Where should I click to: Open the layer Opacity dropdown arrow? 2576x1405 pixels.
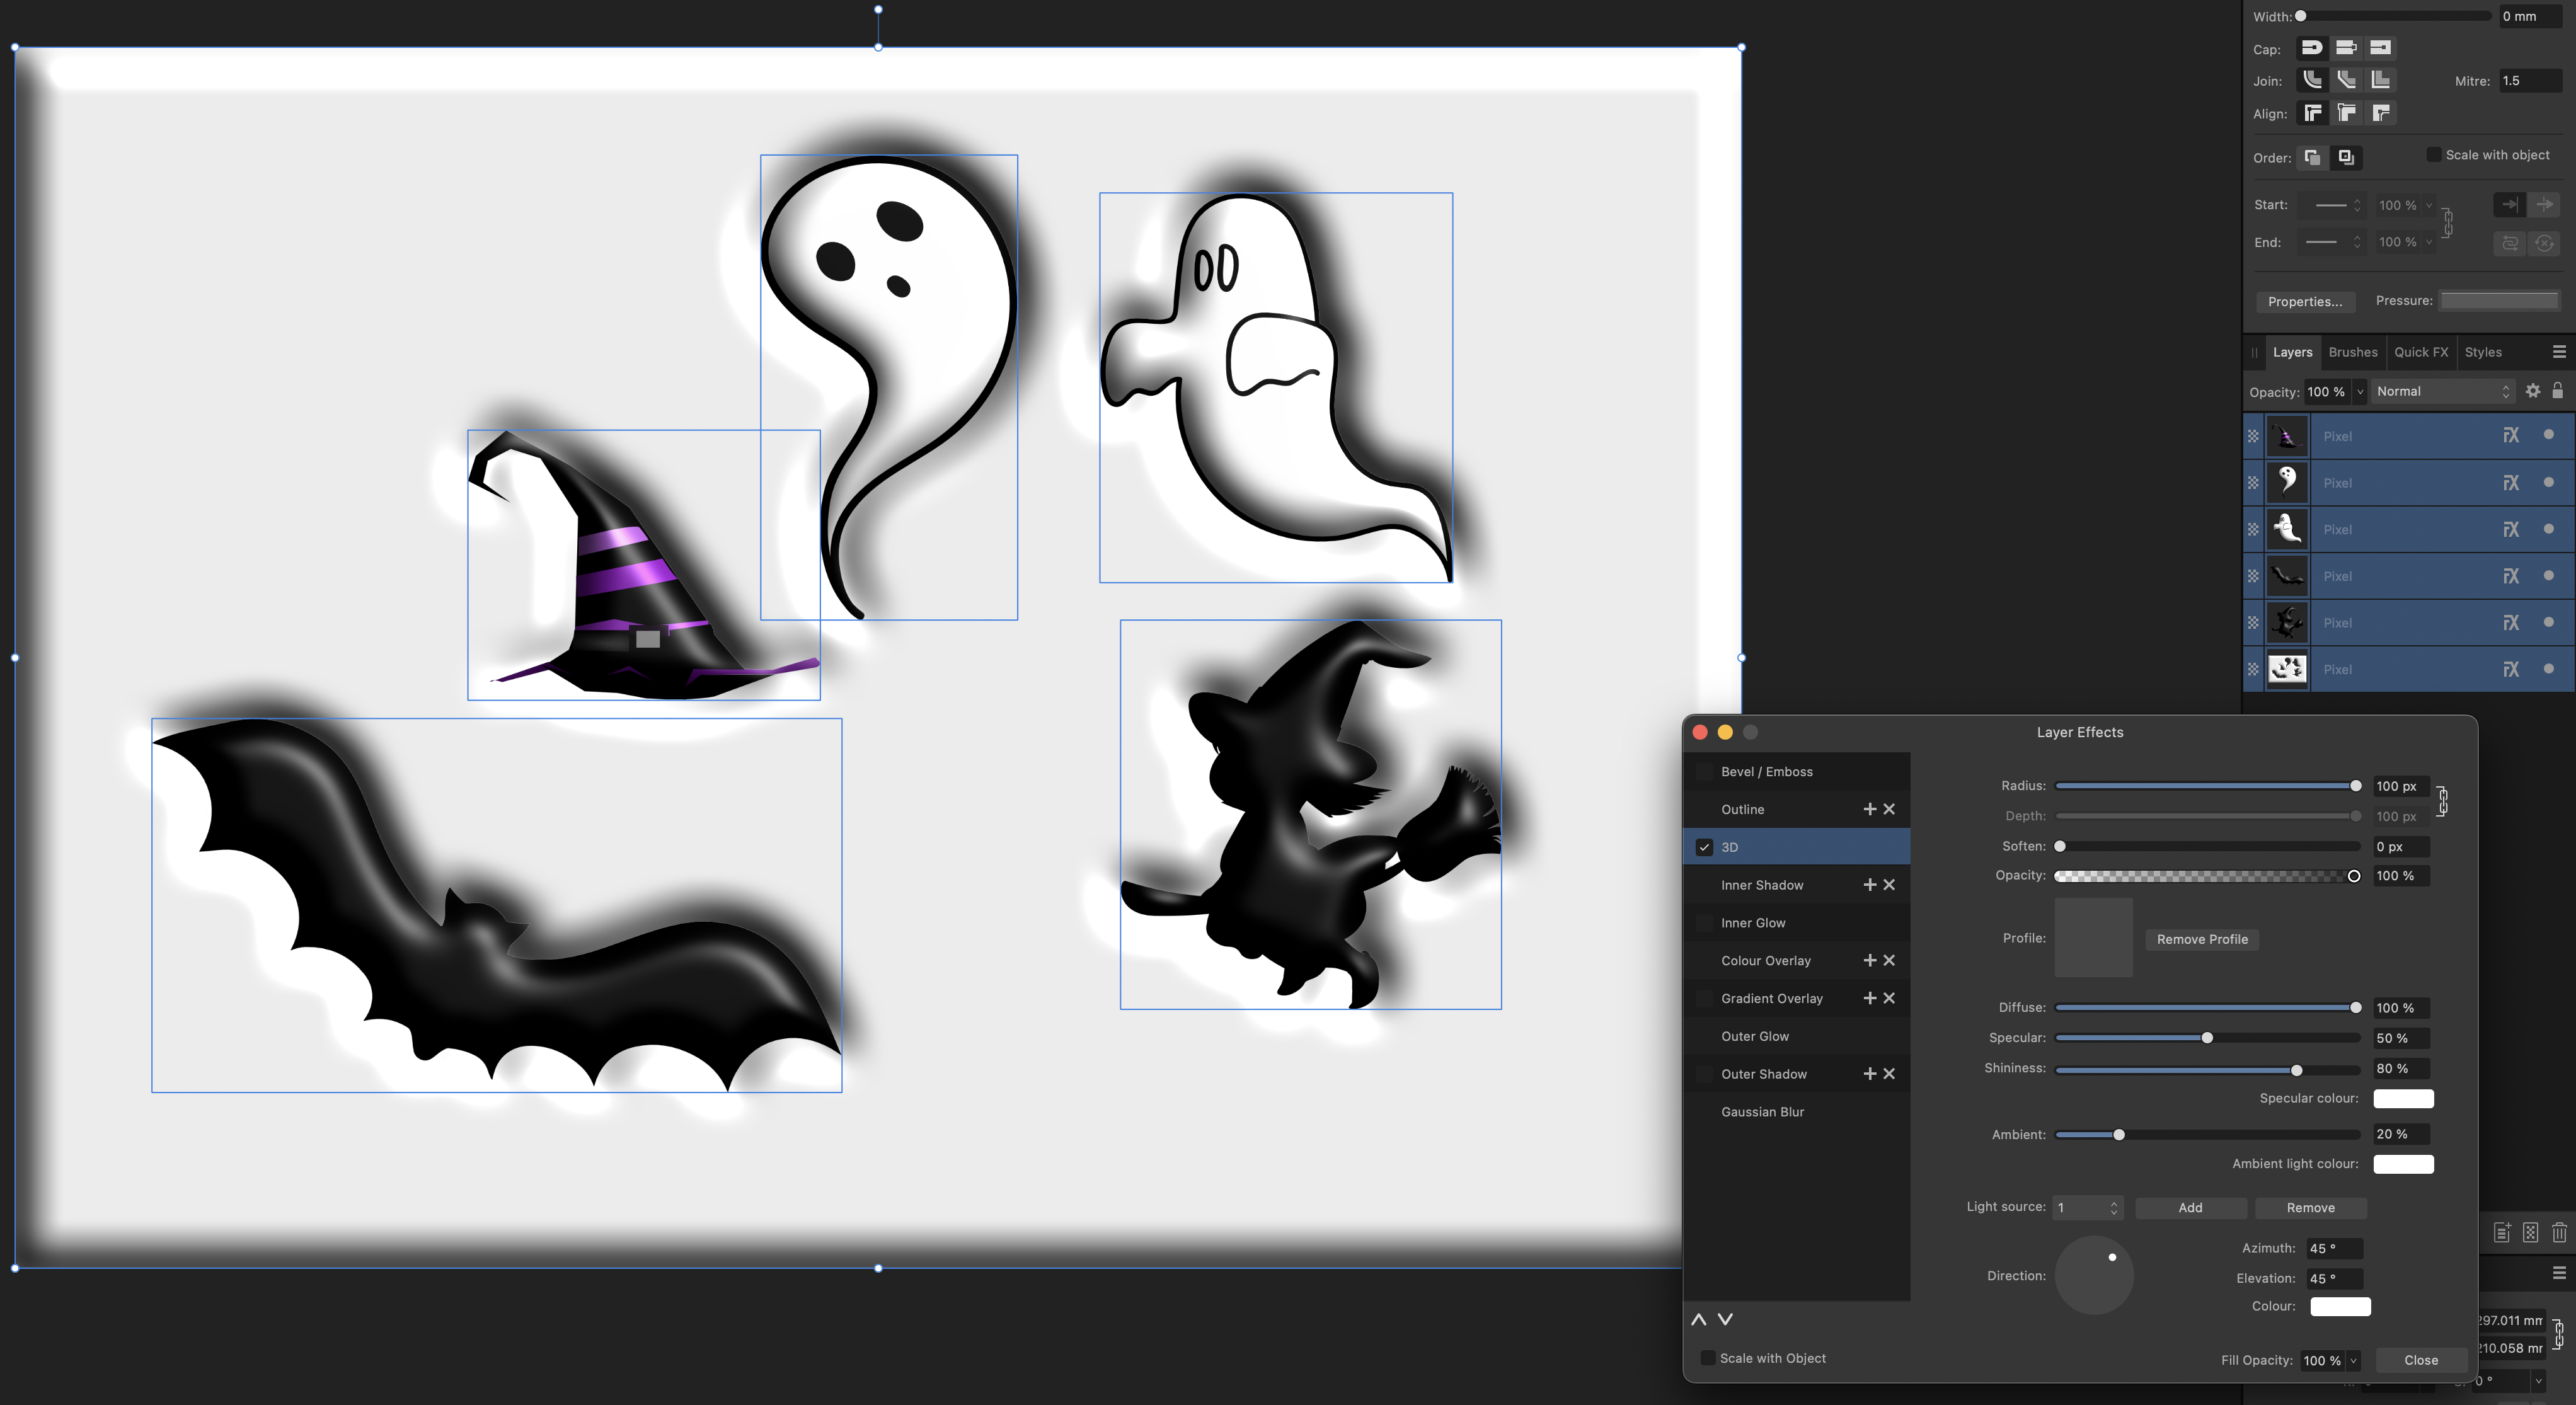click(2360, 392)
